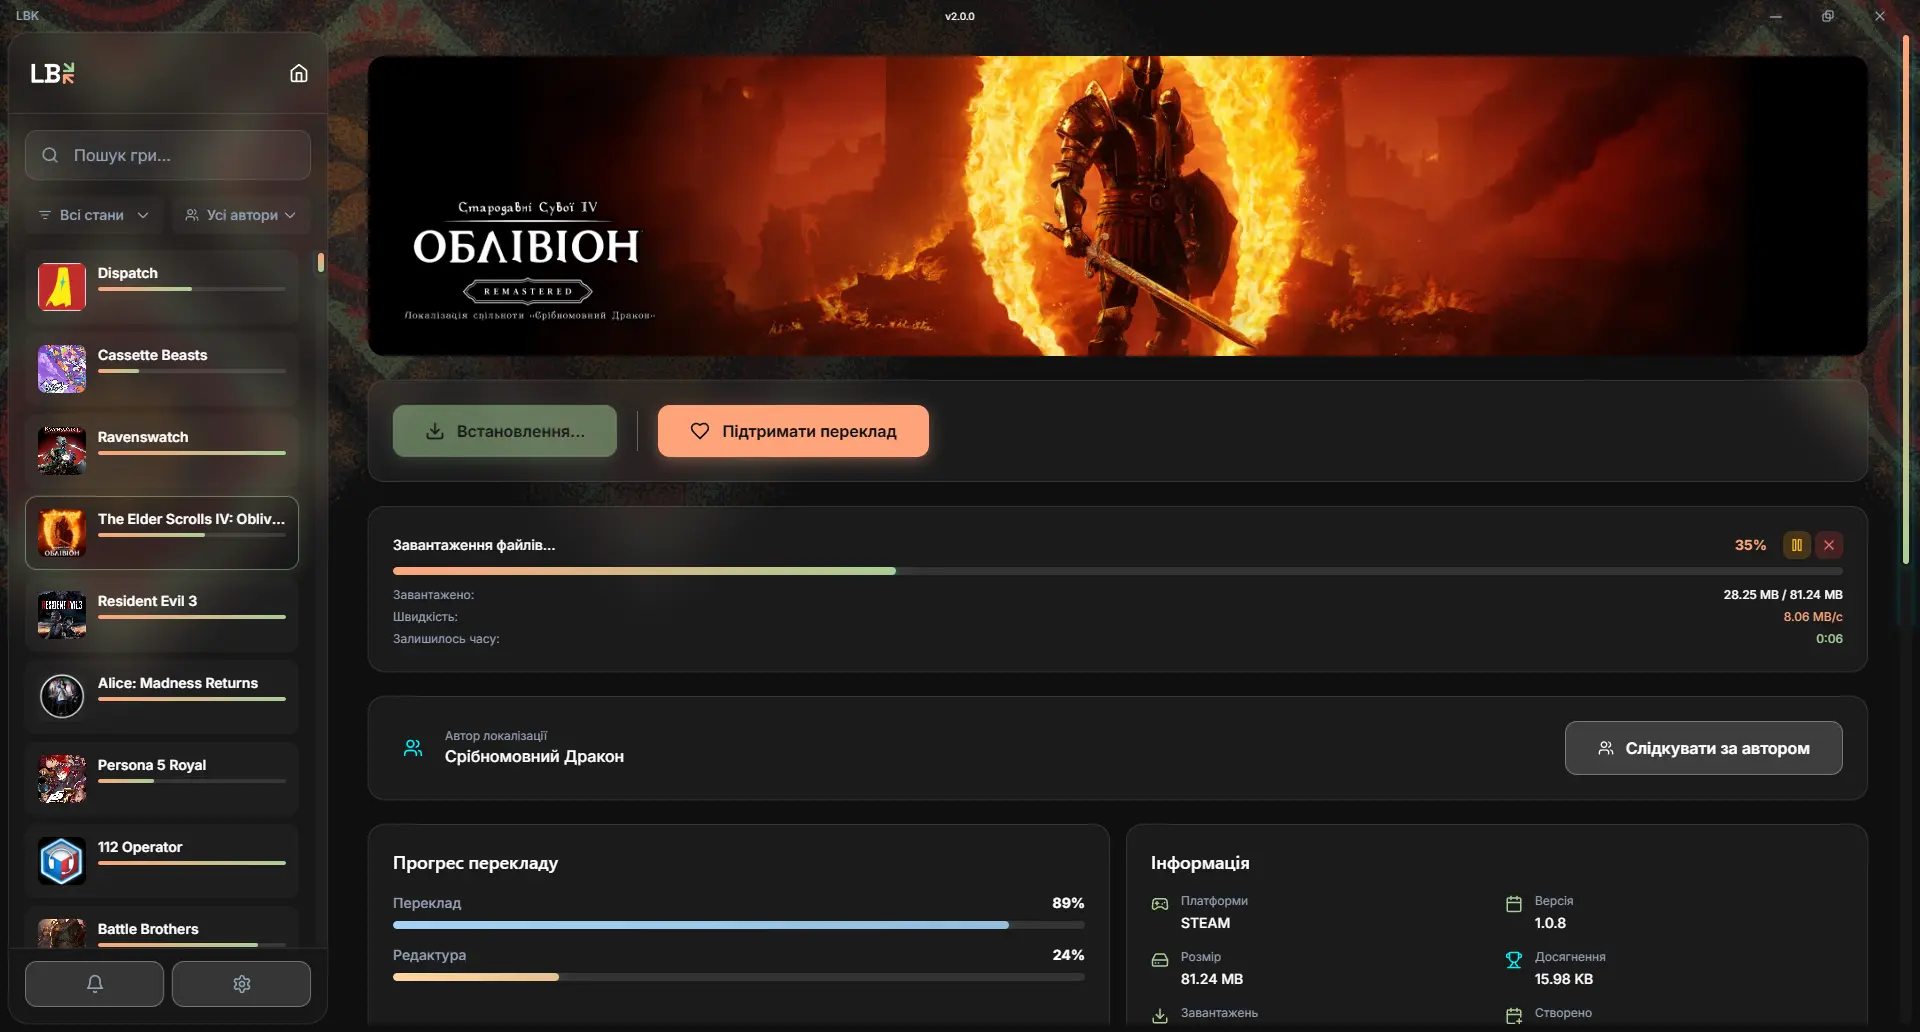This screenshot has height=1032, width=1920.
Task: Select Resident Evil 3 from the sidebar
Action: coord(161,614)
